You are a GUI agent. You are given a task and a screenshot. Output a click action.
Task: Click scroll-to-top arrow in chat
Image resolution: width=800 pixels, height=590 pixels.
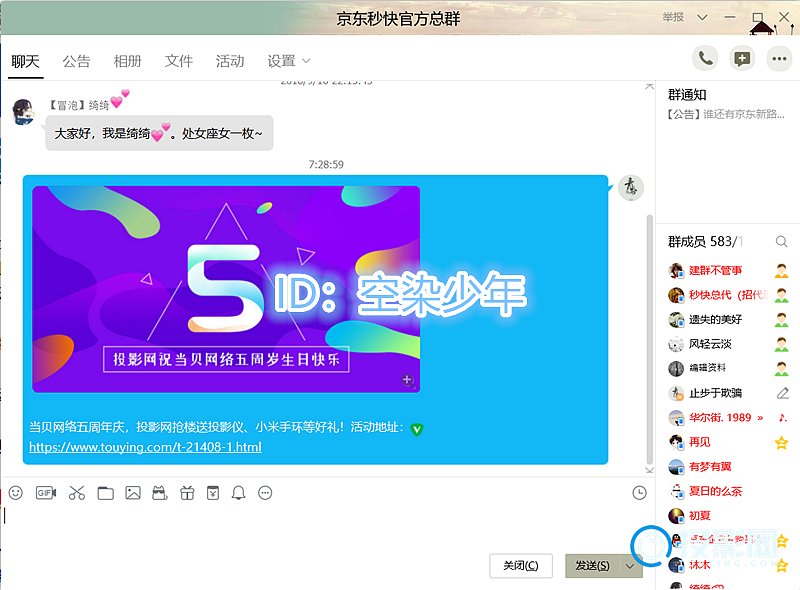coord(649,86)
